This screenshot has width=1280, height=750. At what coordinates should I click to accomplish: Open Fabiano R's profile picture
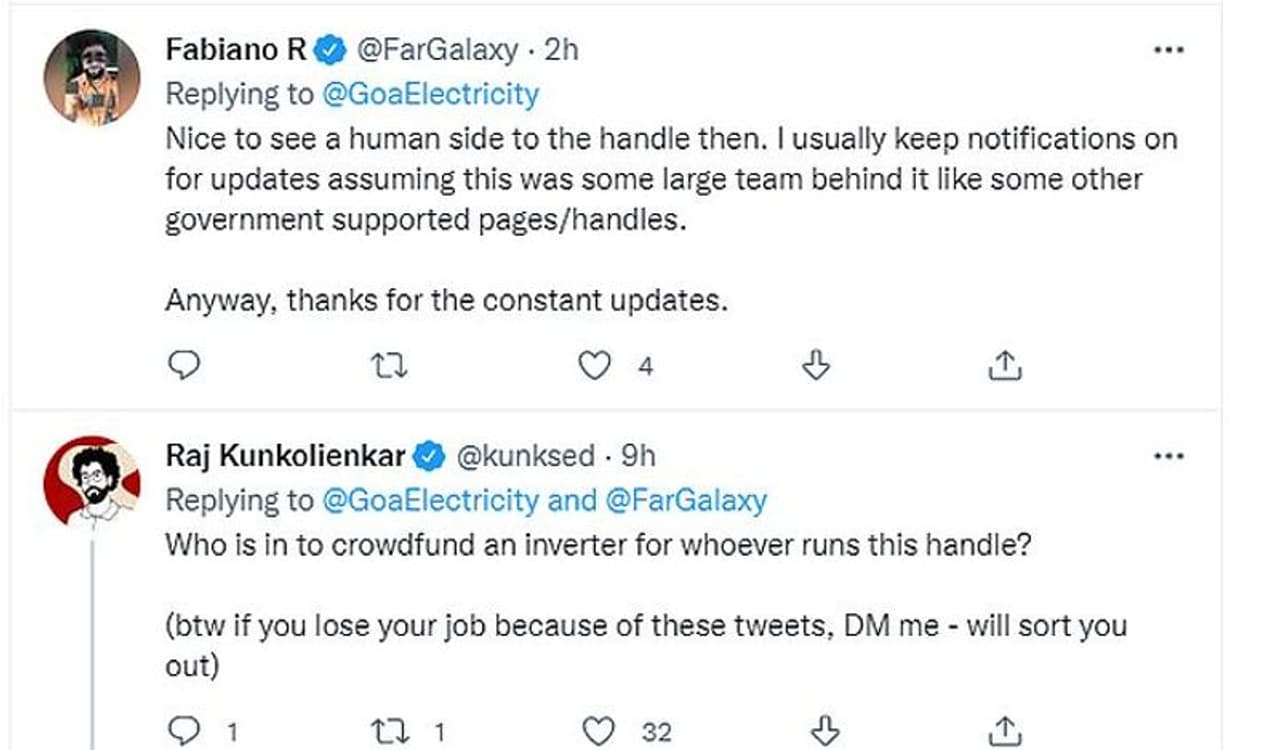tap(92, 77)
